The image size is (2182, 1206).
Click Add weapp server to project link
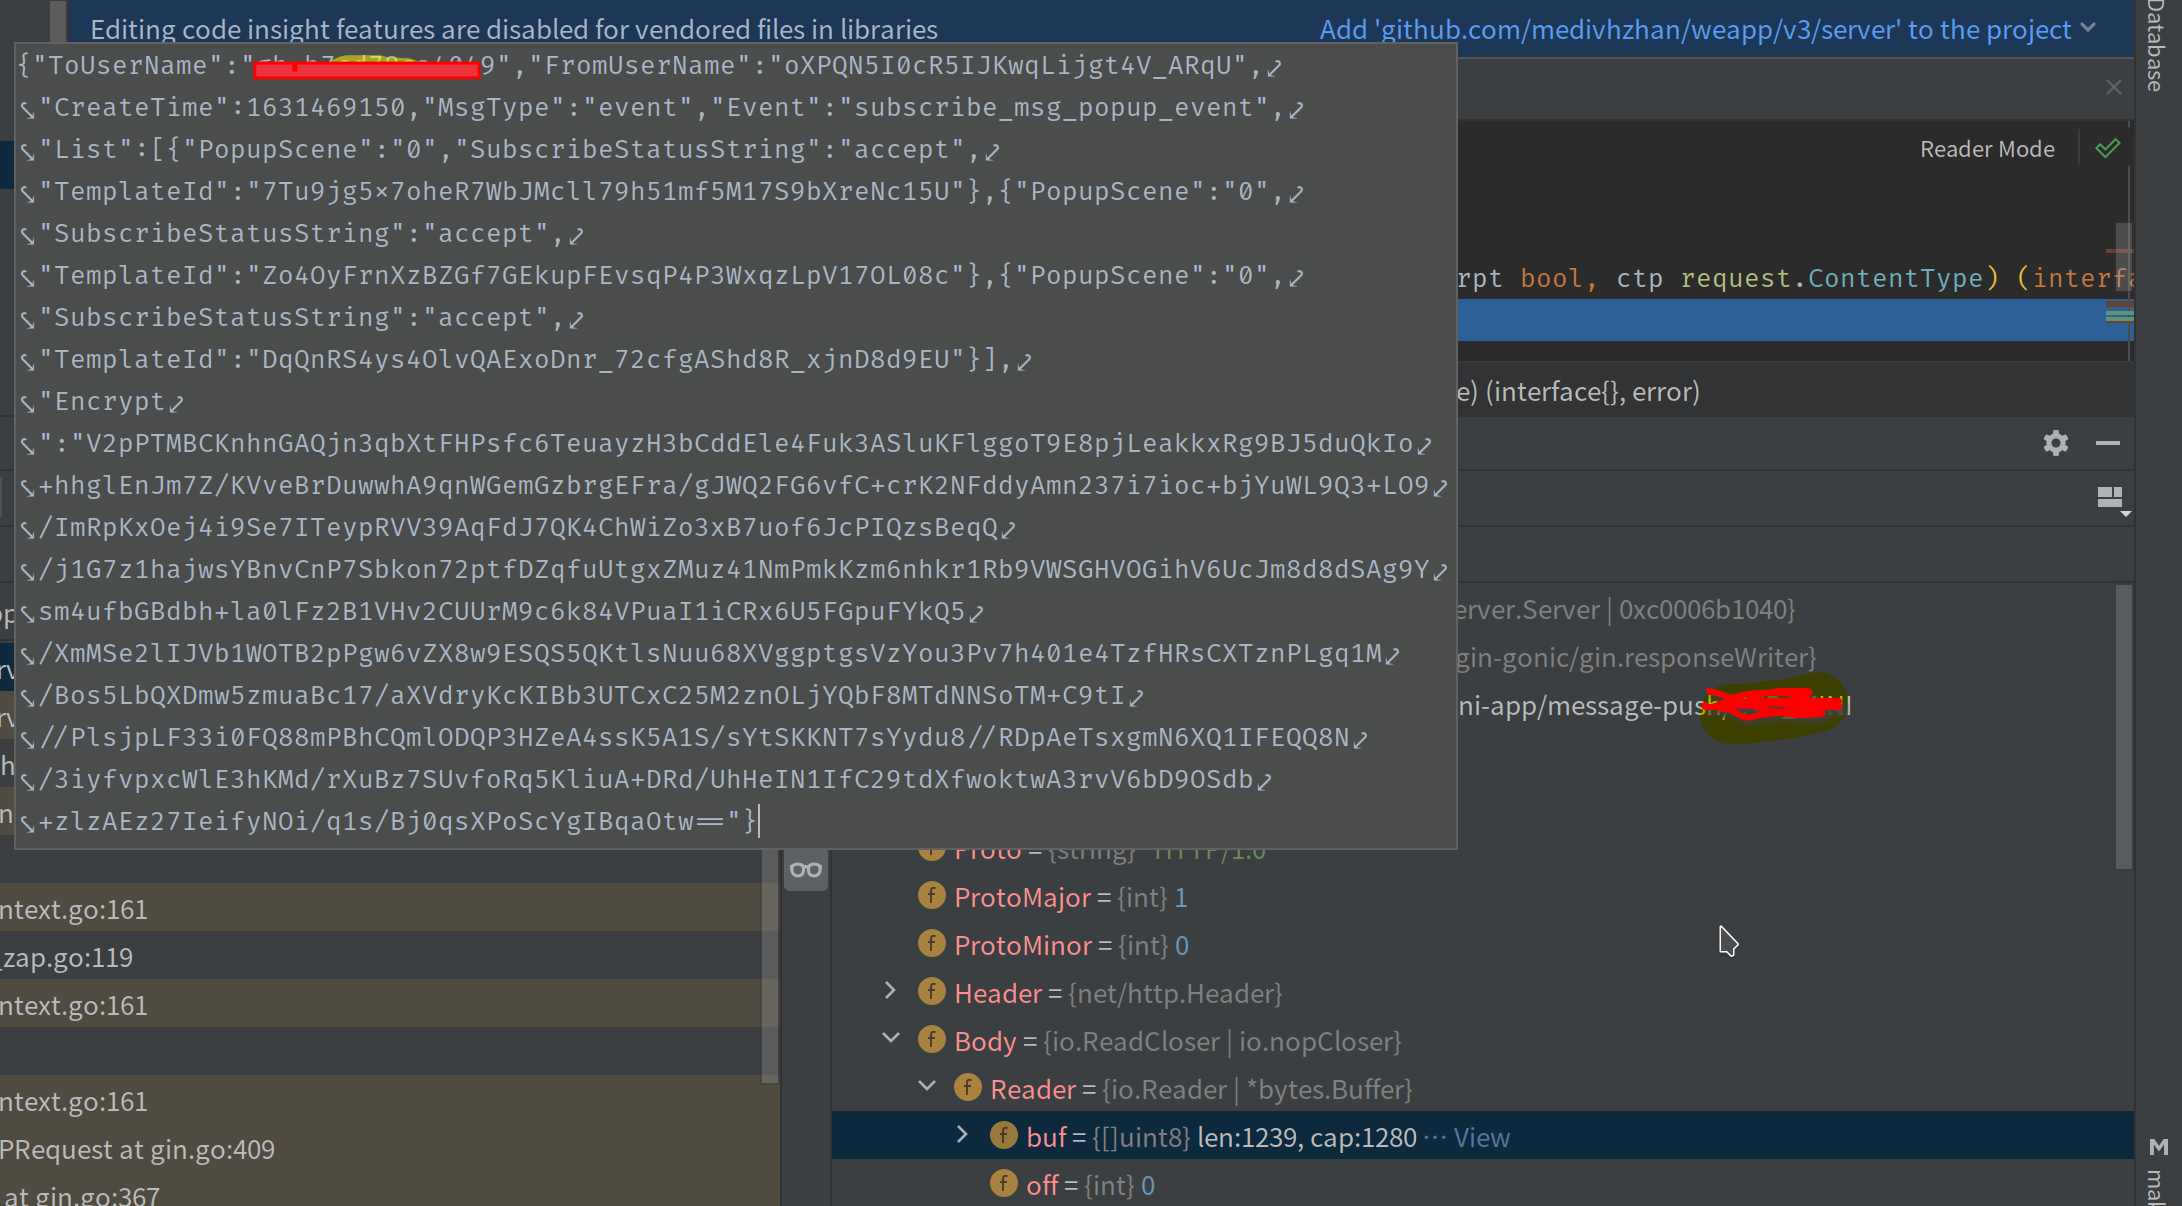point(1695,30)
